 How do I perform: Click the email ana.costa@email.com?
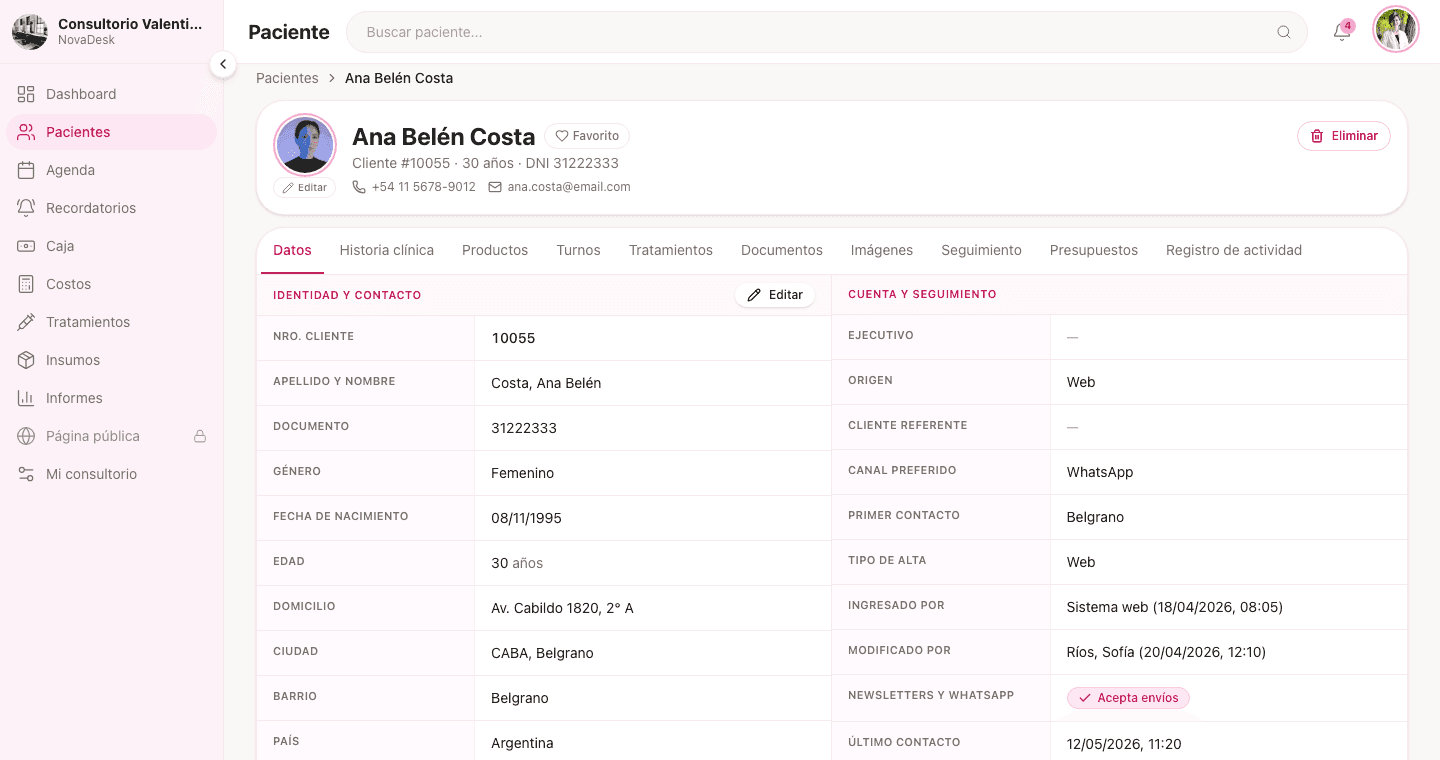click(x=569, y=187)
